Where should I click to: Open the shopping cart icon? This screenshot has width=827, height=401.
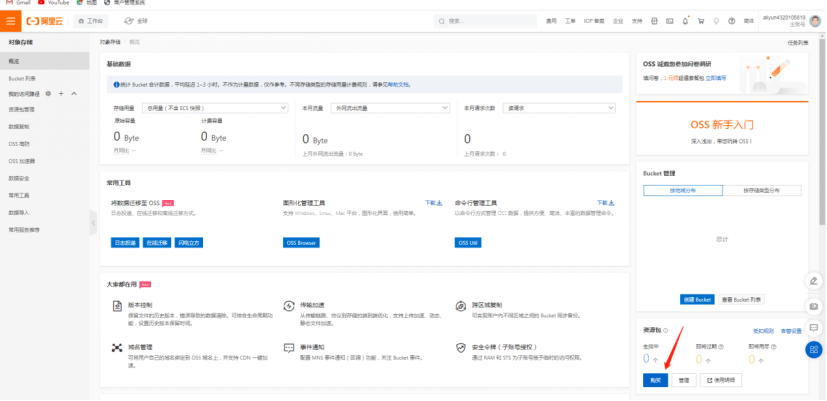click(x=700, y=21)
